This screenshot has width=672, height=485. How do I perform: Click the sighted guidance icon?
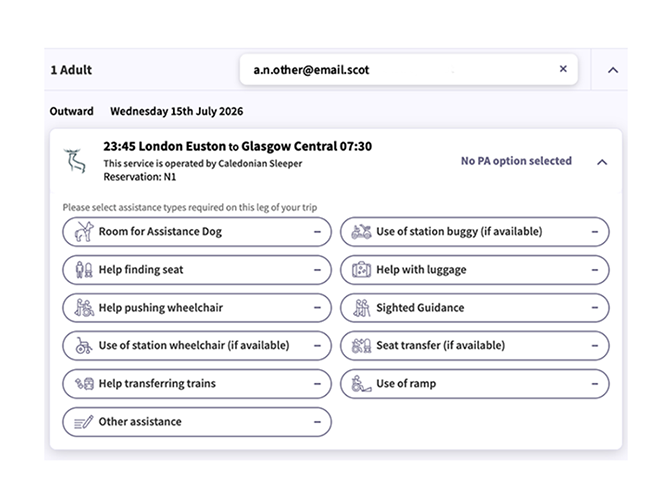point(361,308)
